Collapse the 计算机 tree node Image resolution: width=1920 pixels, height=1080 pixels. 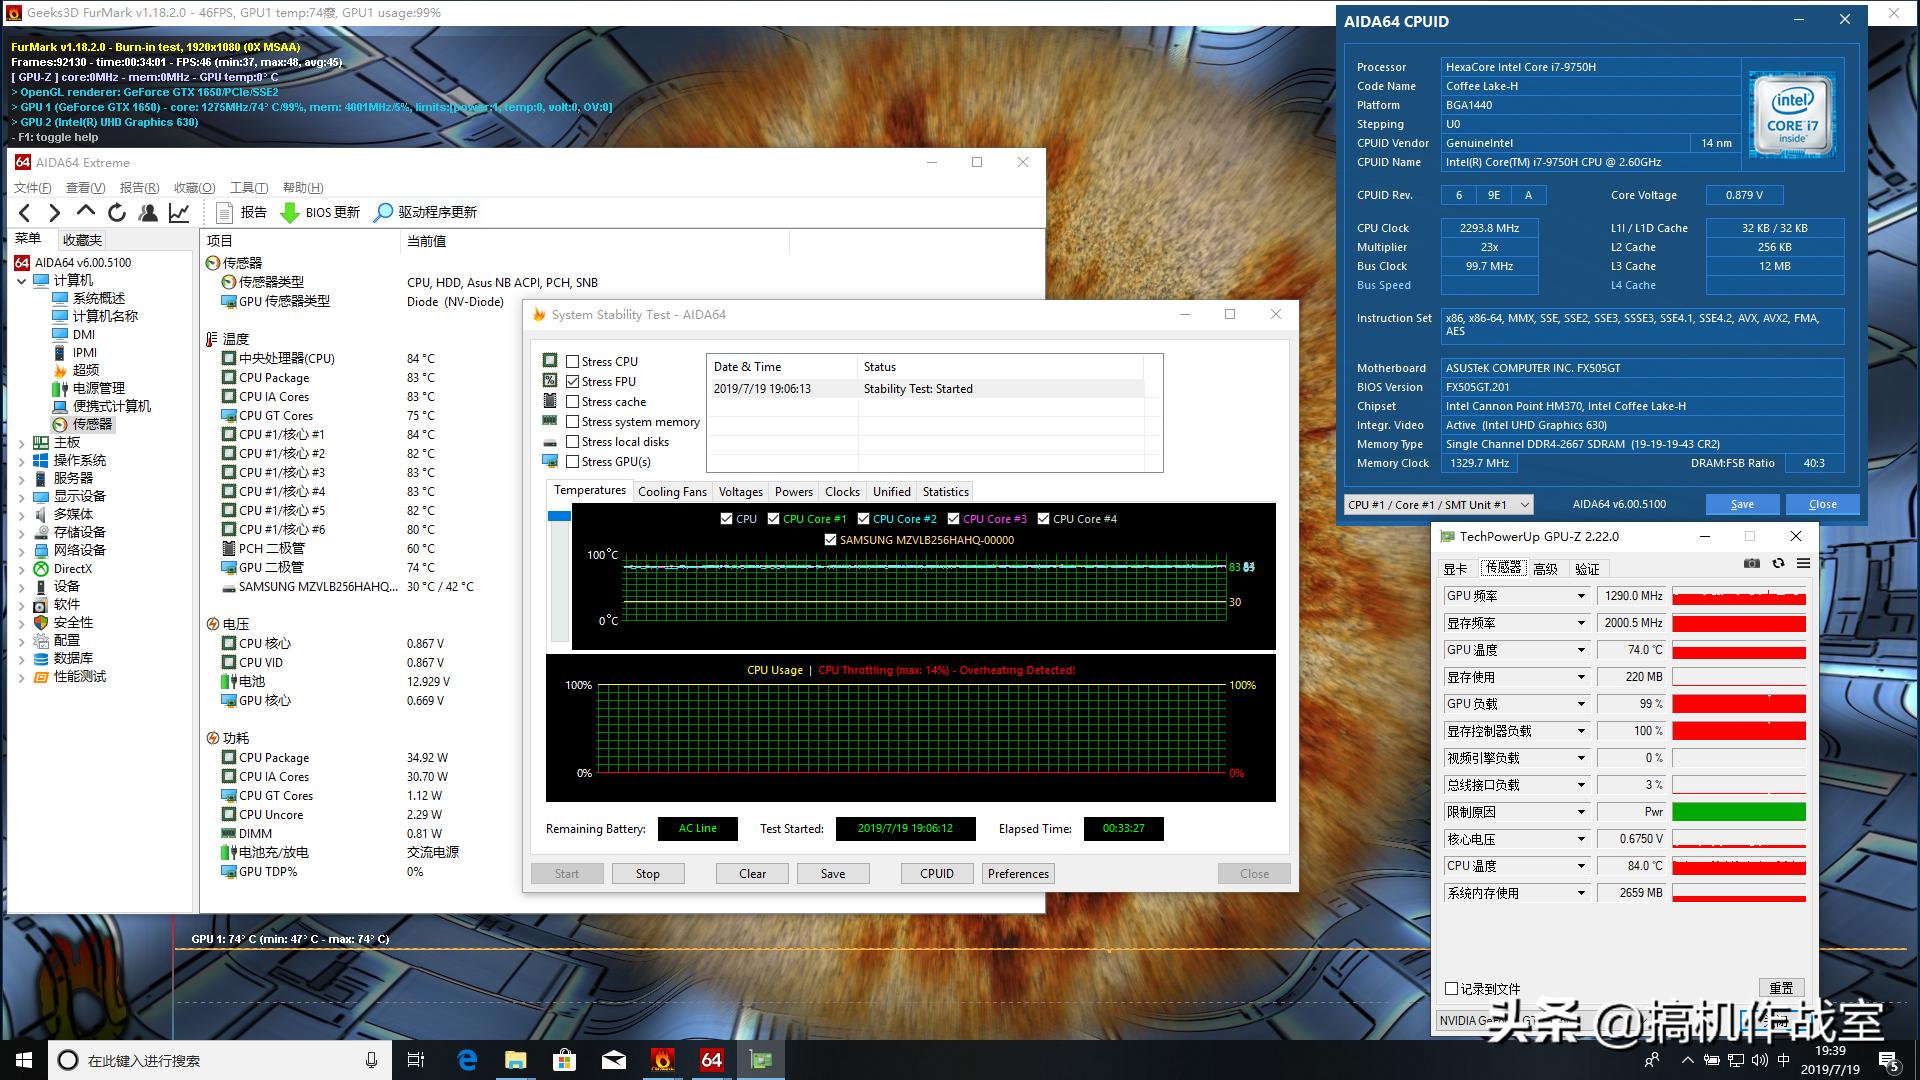click(22, 281)
